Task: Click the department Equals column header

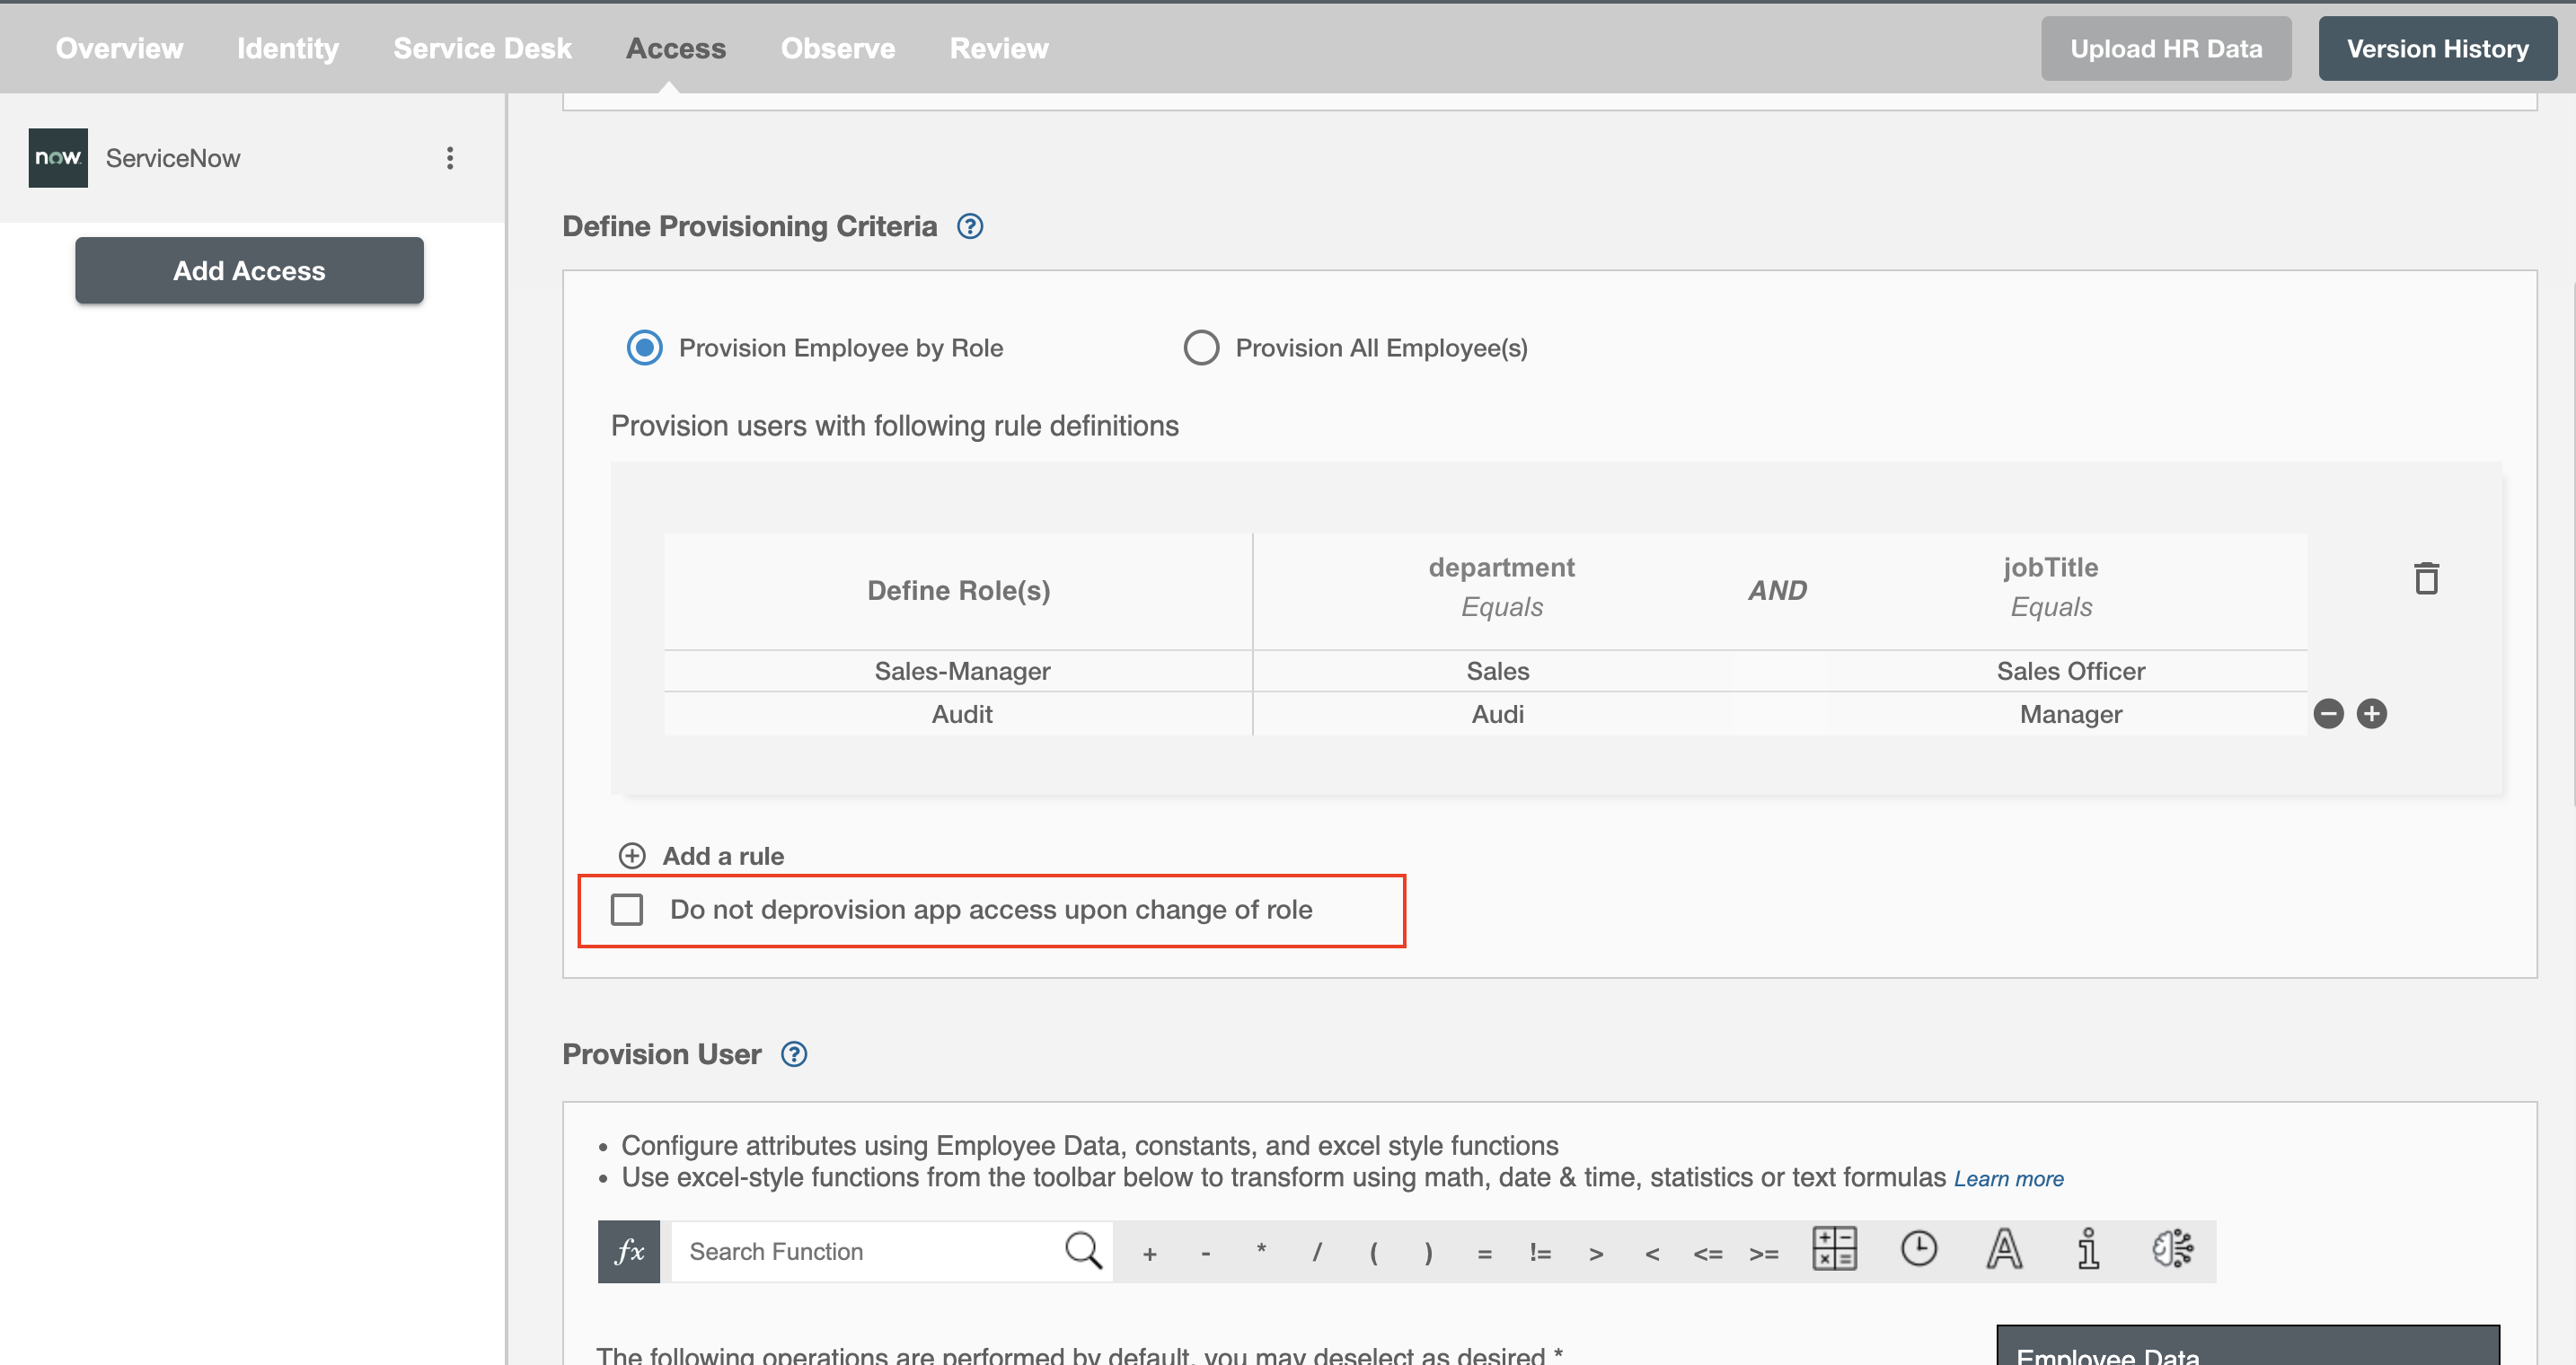Action: [1501, 587]
